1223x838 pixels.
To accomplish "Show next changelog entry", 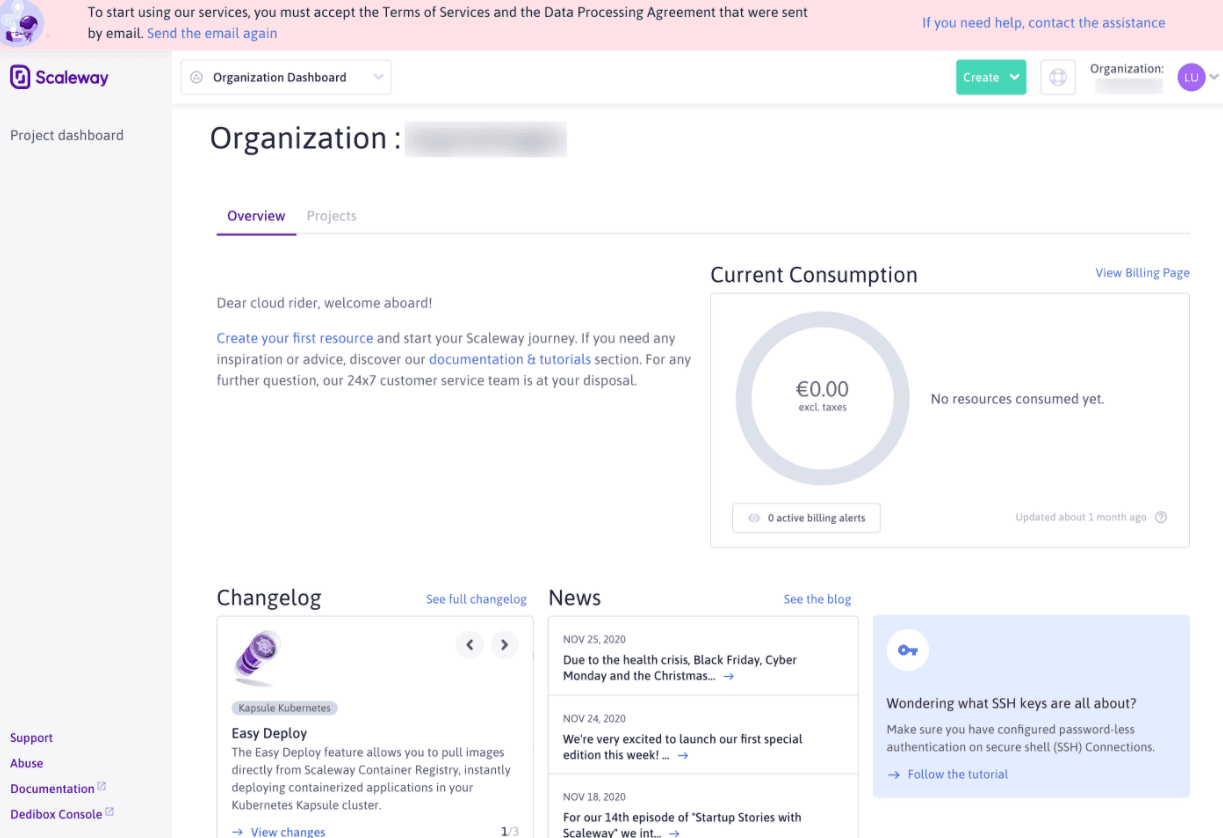I will 504,645.
